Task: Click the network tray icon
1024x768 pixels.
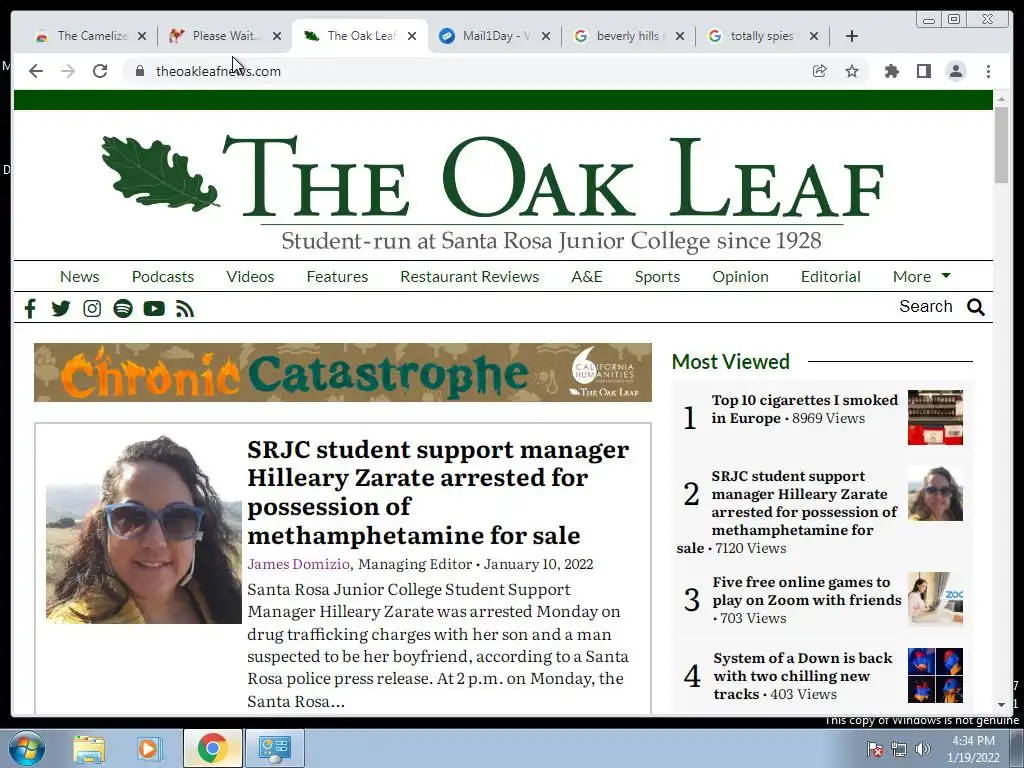Action: [x=899, y=749]
